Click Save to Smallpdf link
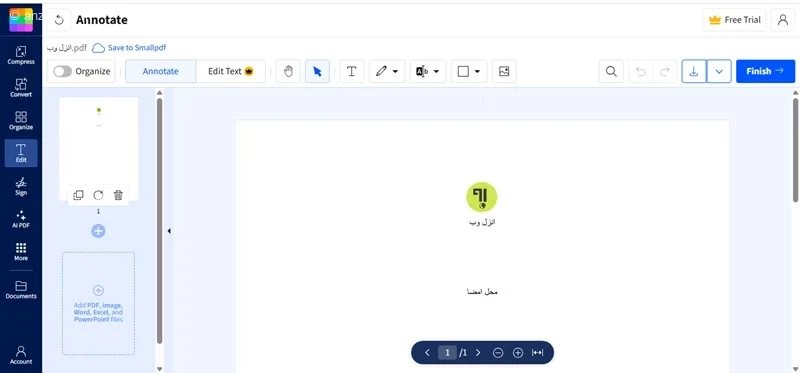This screenshot has width=800, height=373. (x=129, y=48)
